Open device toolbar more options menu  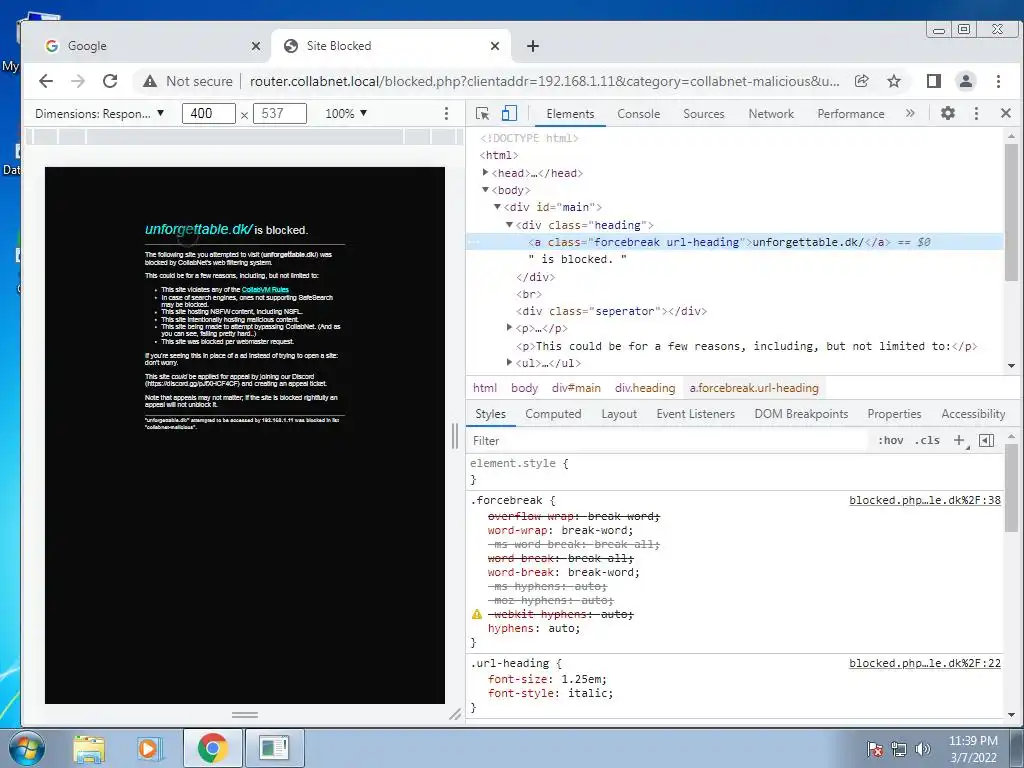(446, 114)
